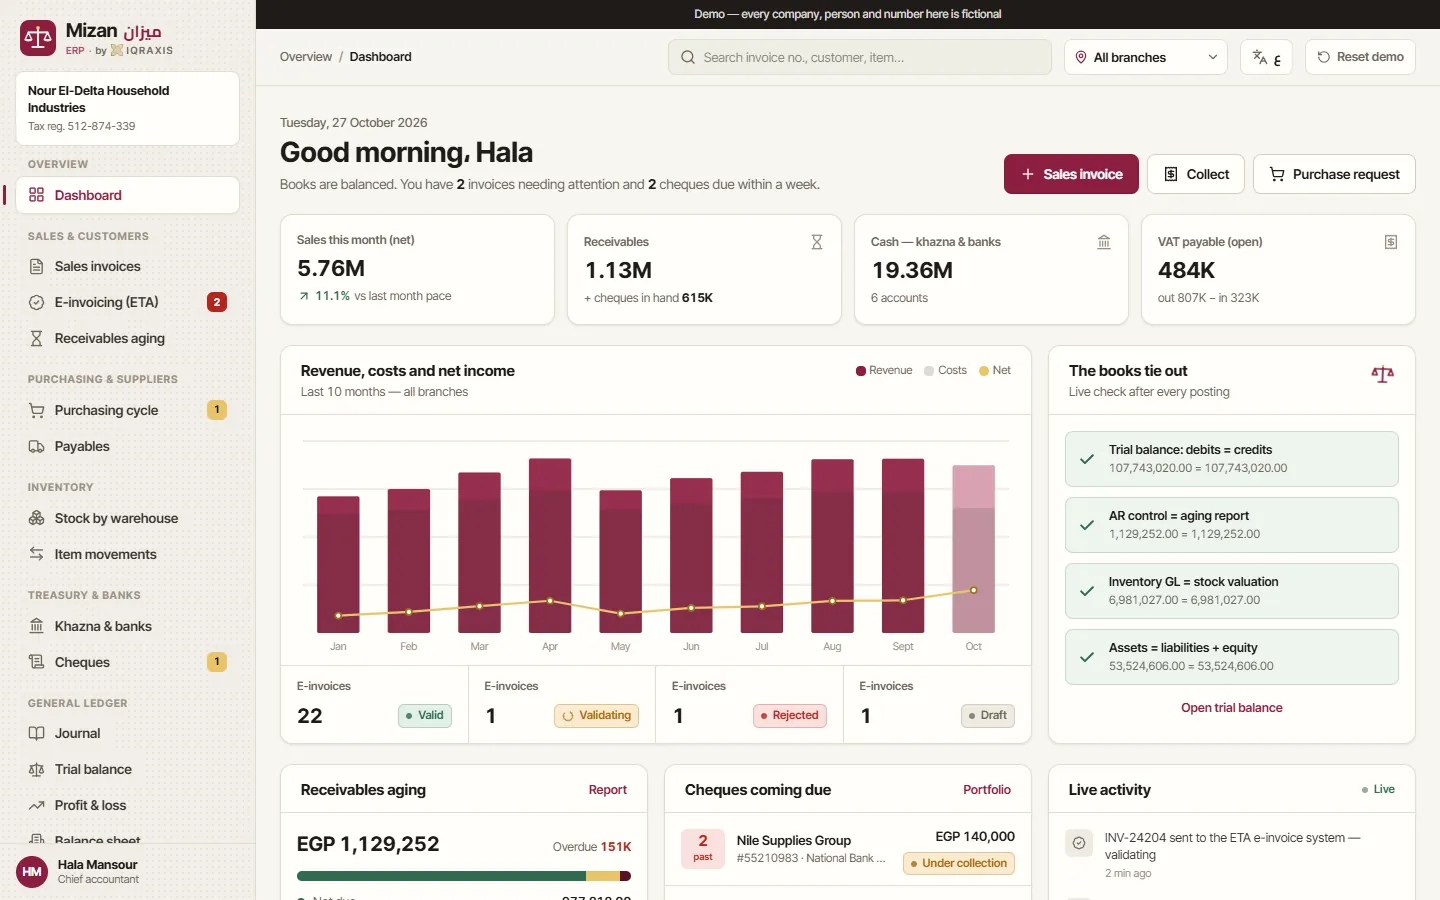1440x900 pixels.
Task: Open the Receivables aging Report link
Action: pos(607,789)
